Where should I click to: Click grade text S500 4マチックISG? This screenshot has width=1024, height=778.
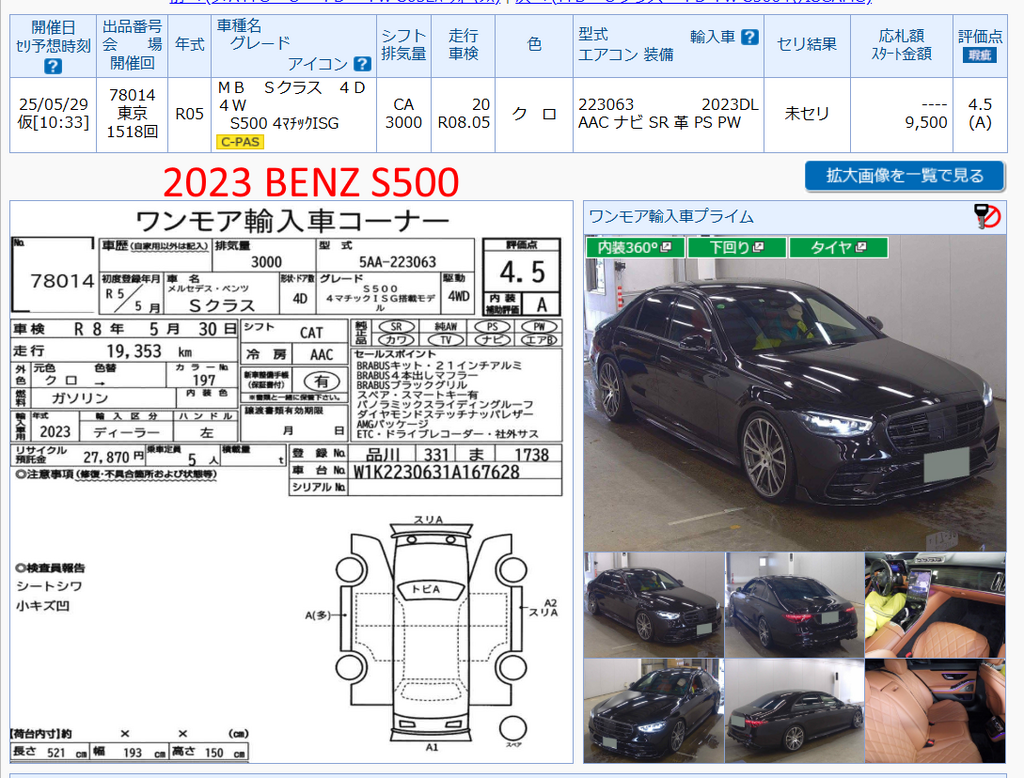pyautogui.click(x=284, y=123)
